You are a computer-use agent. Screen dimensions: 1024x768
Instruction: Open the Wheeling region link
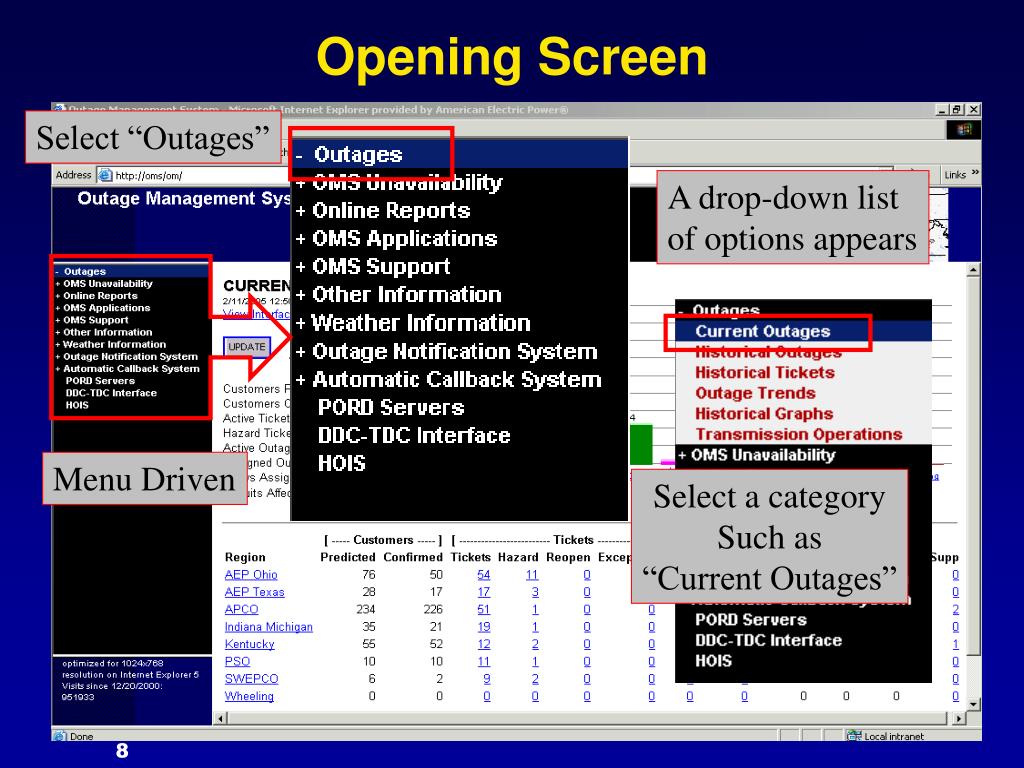(x=249, y=696)
